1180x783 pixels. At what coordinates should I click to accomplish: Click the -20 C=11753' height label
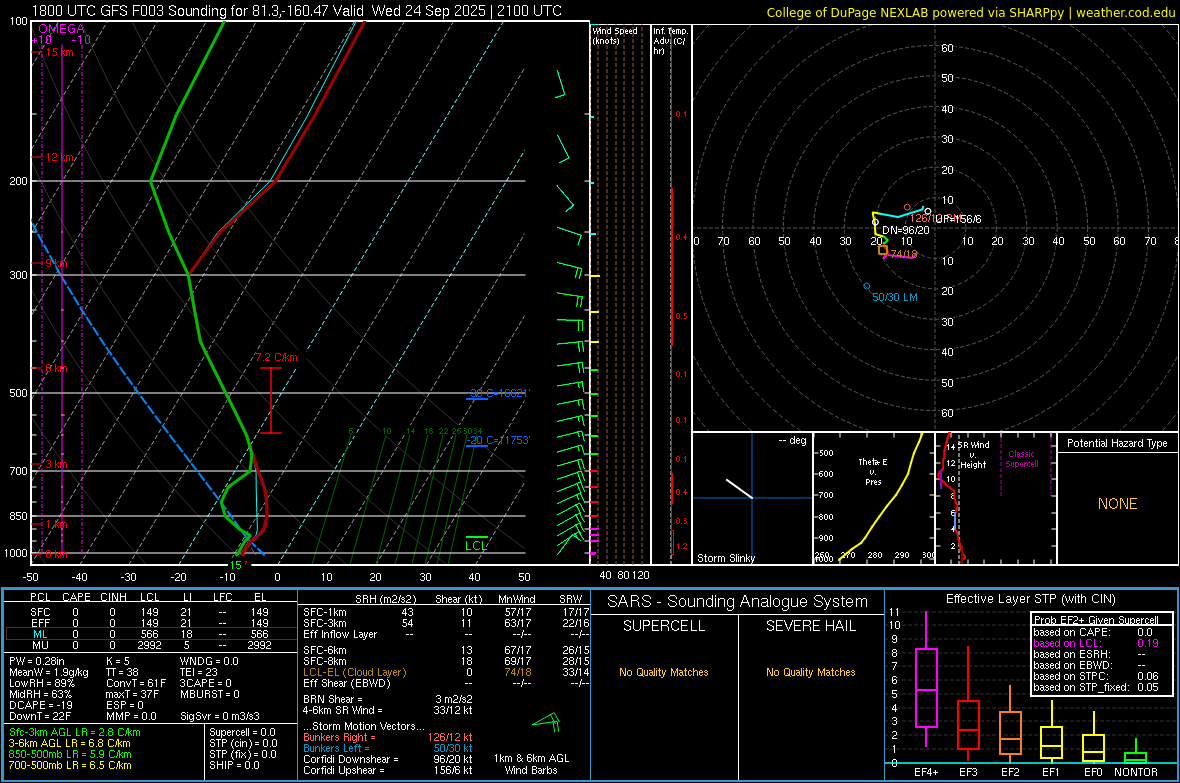point(498,440)
